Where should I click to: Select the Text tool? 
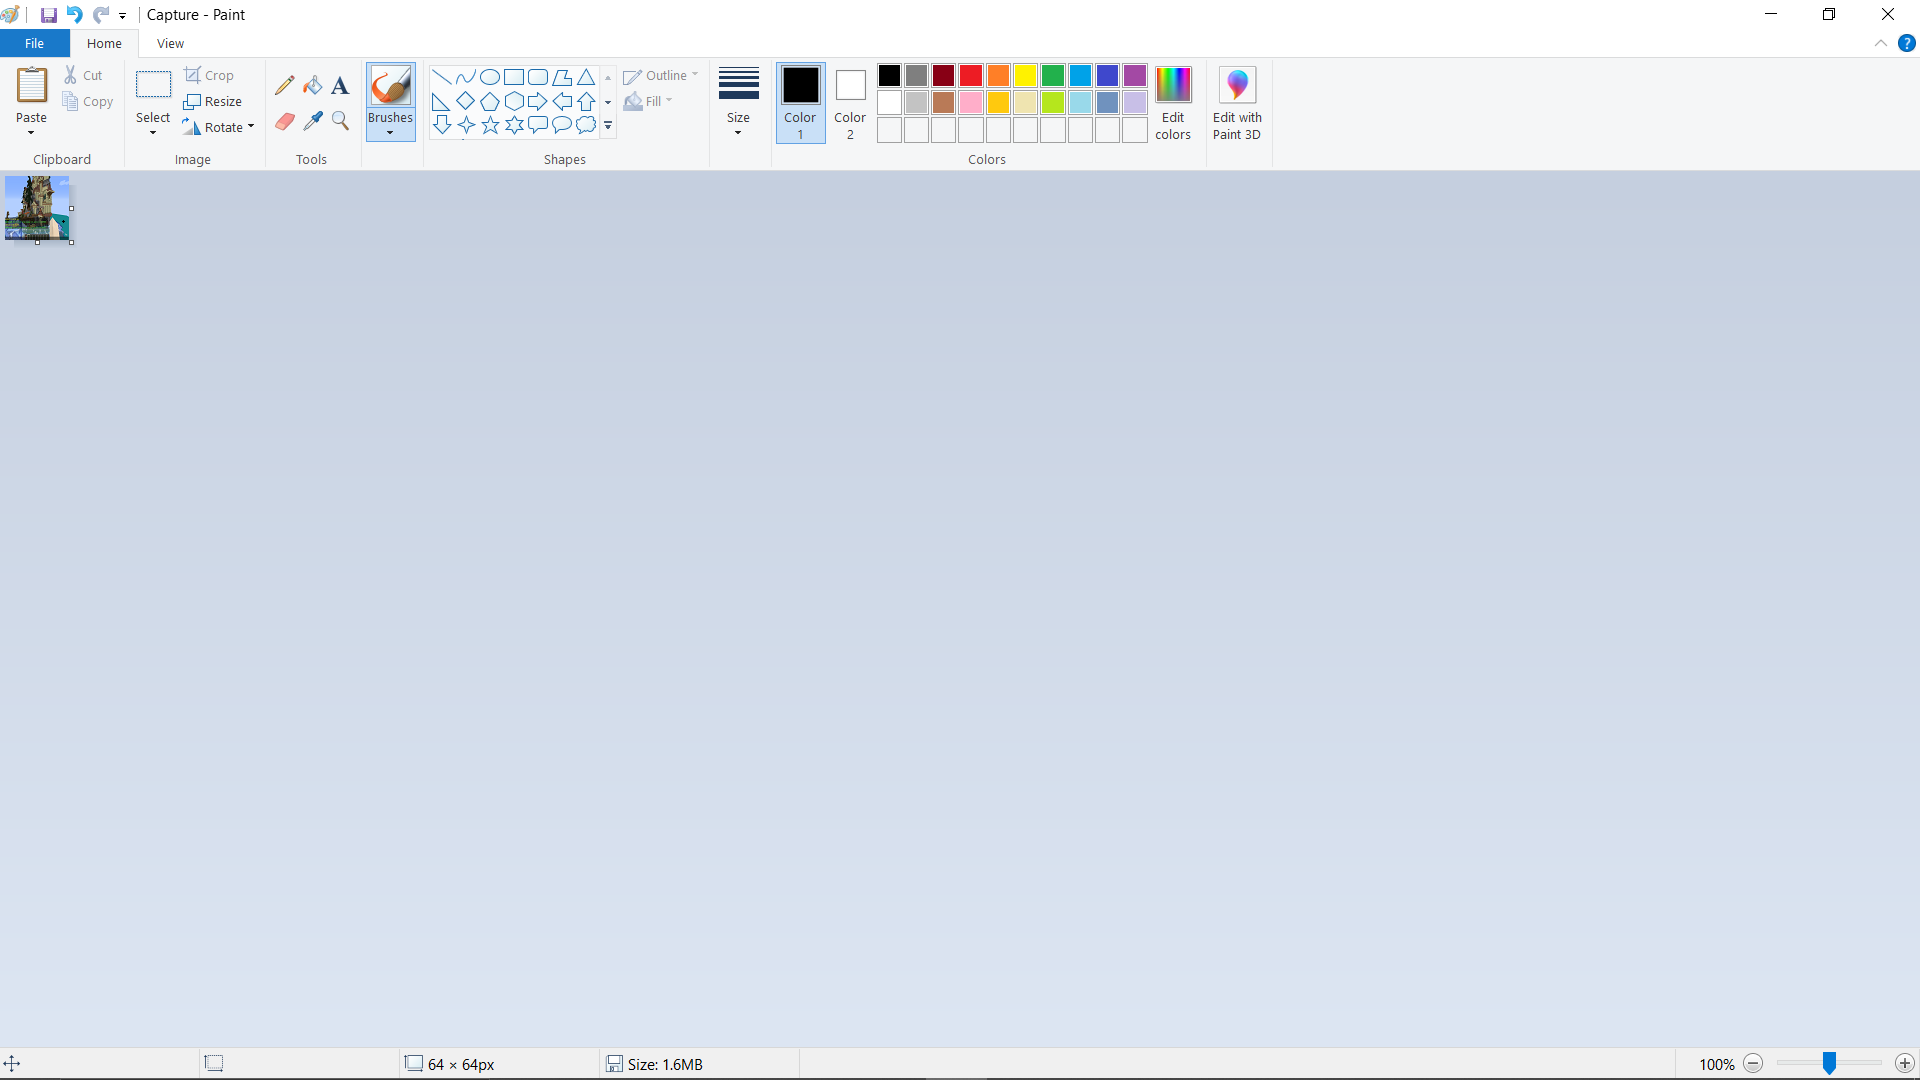pos(340,85)
